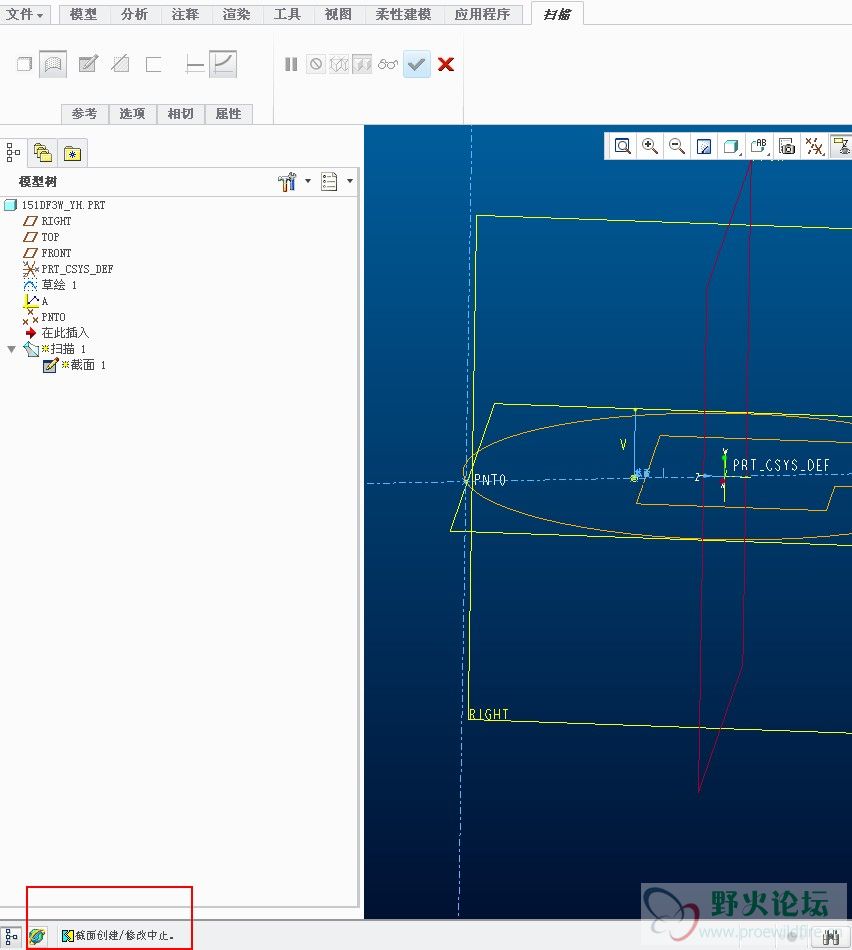852x950 pixels.
Task: Select the 扫描 sweep ribbon tab
Action: [557, 14]
